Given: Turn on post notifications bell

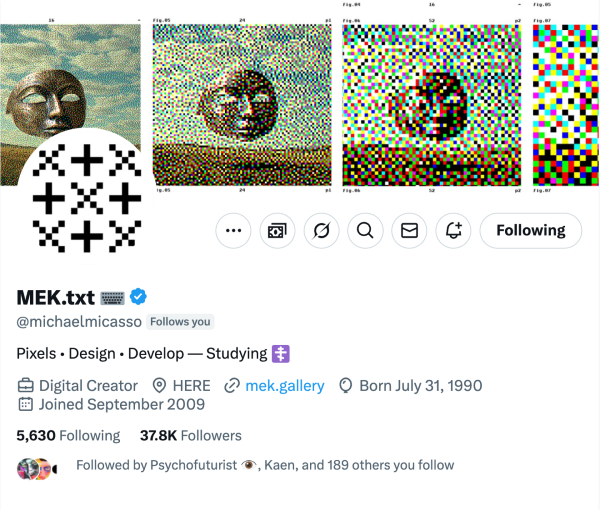Looking at the screenshot, I should tap(453, 231).
